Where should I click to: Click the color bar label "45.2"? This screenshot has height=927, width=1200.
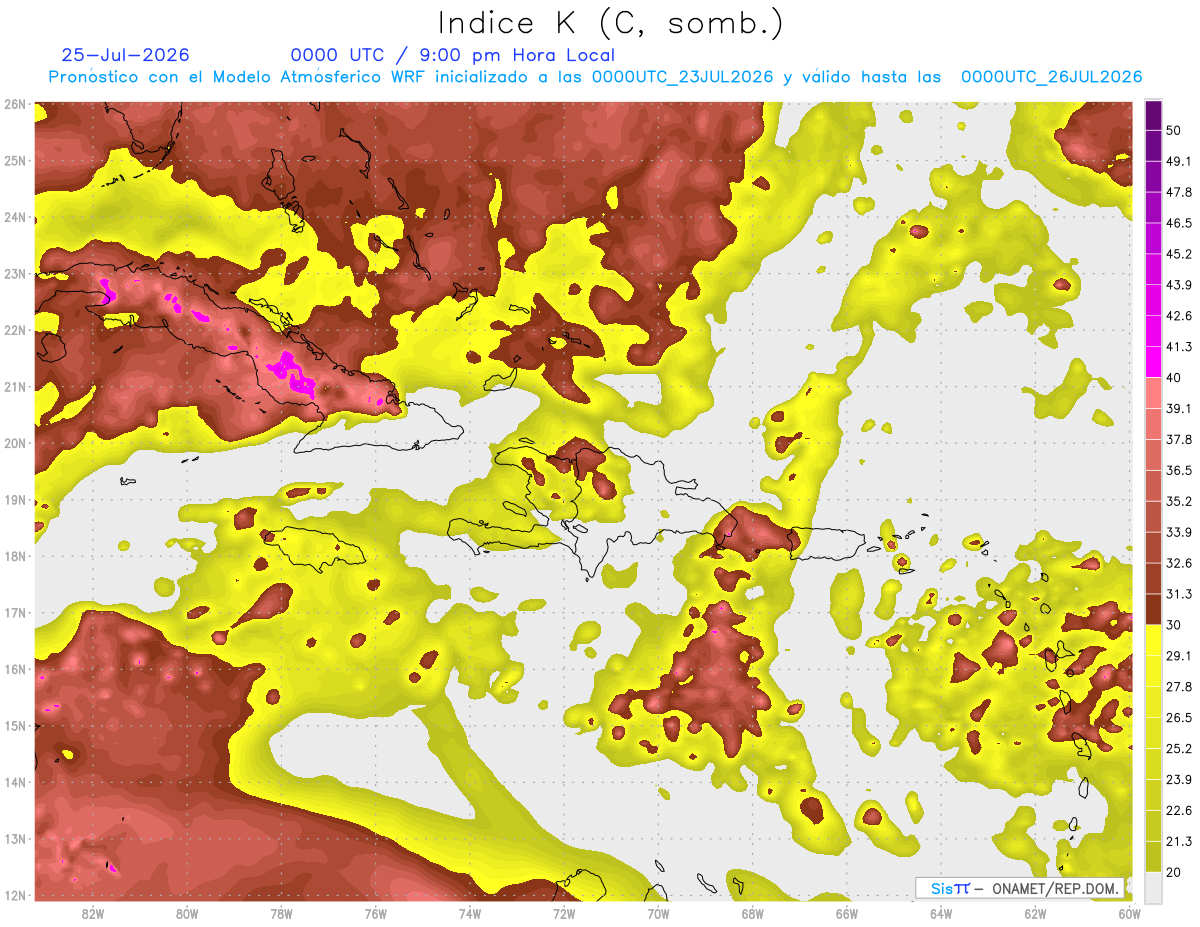1179,254
